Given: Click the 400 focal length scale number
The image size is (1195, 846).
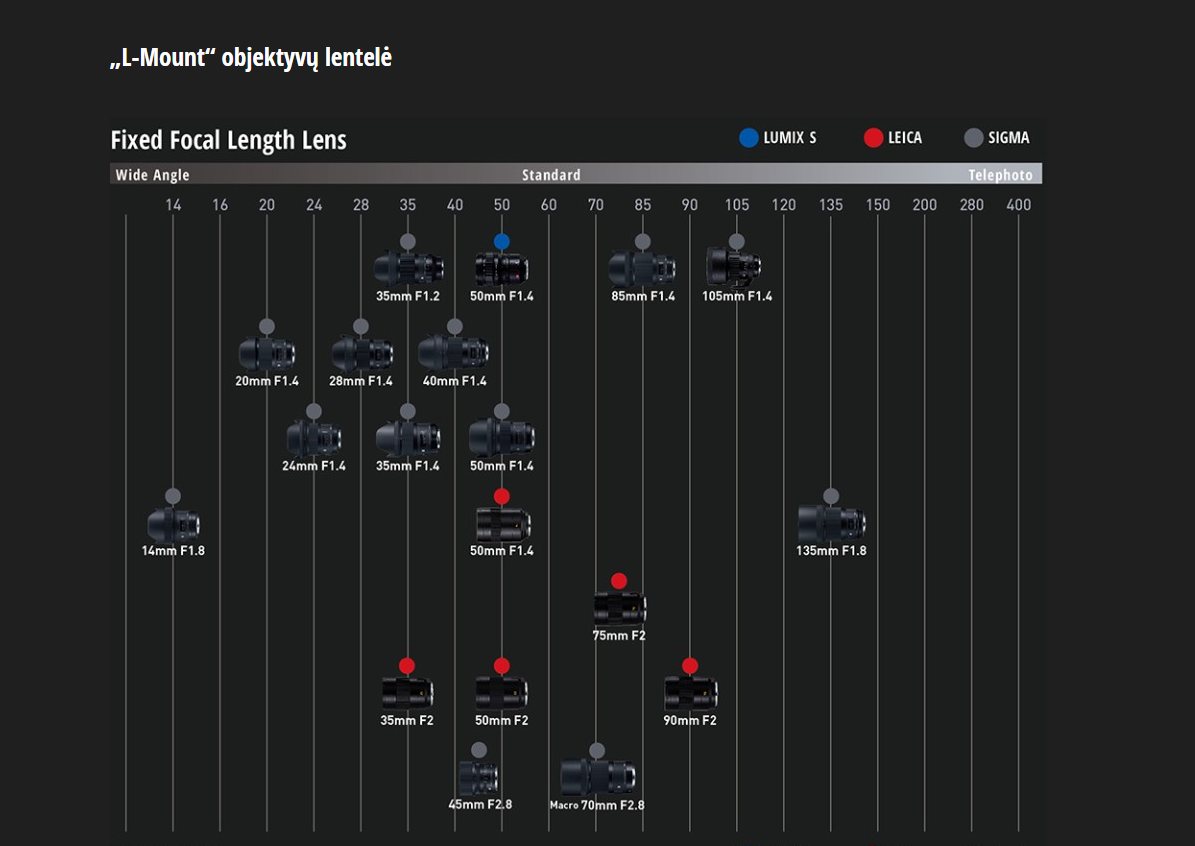Looking at the screenshot, I should [1018, 205].
